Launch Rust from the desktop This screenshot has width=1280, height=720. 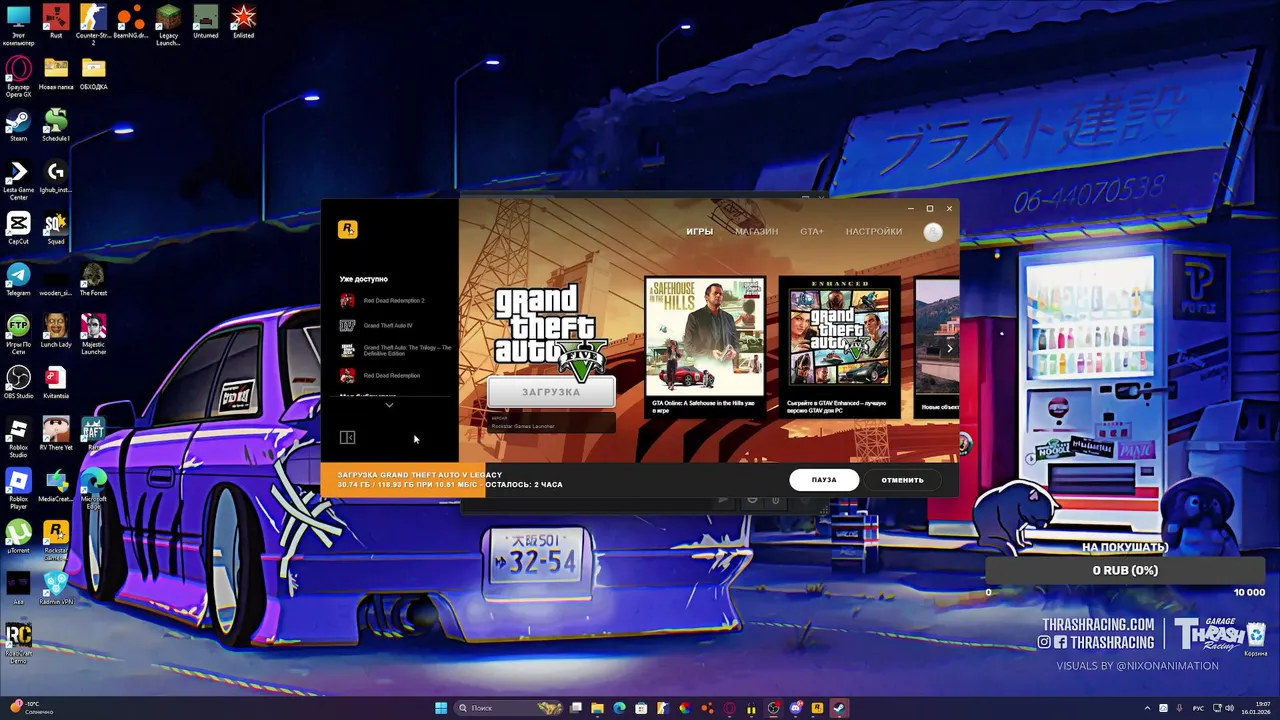click(x=56, y=22)
